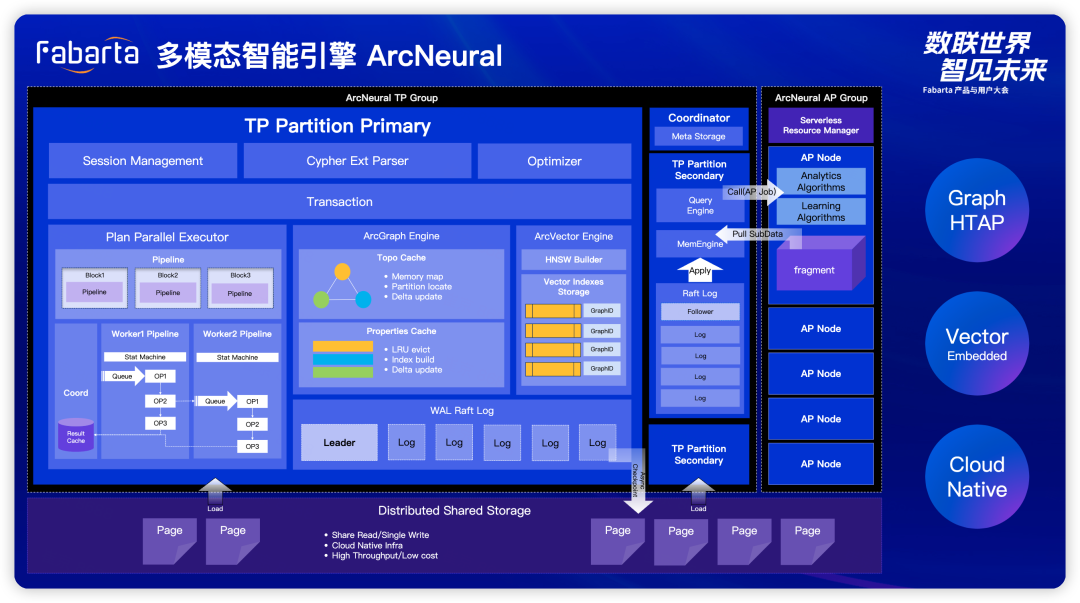This screenshot has height=603, width=1080.
Task: Click the orange bar in Properties Cache
Action: 342,346
